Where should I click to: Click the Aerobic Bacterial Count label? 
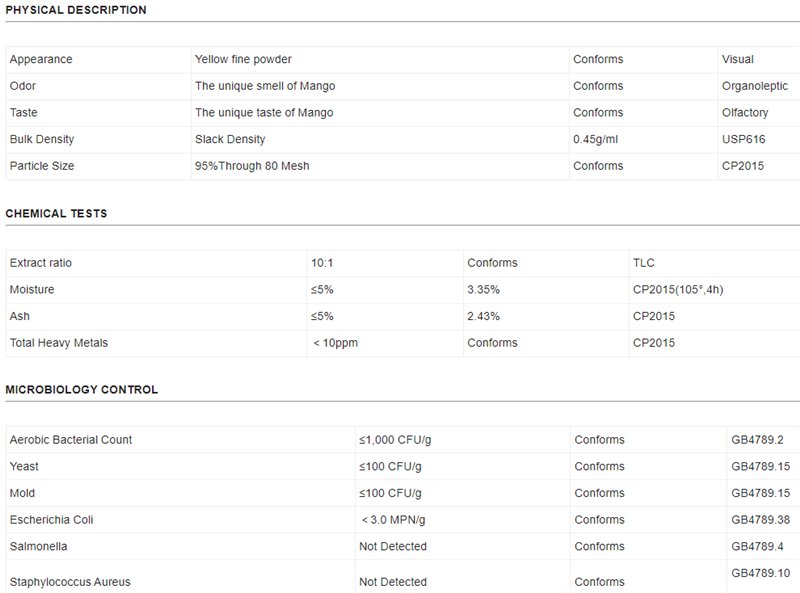71,440
